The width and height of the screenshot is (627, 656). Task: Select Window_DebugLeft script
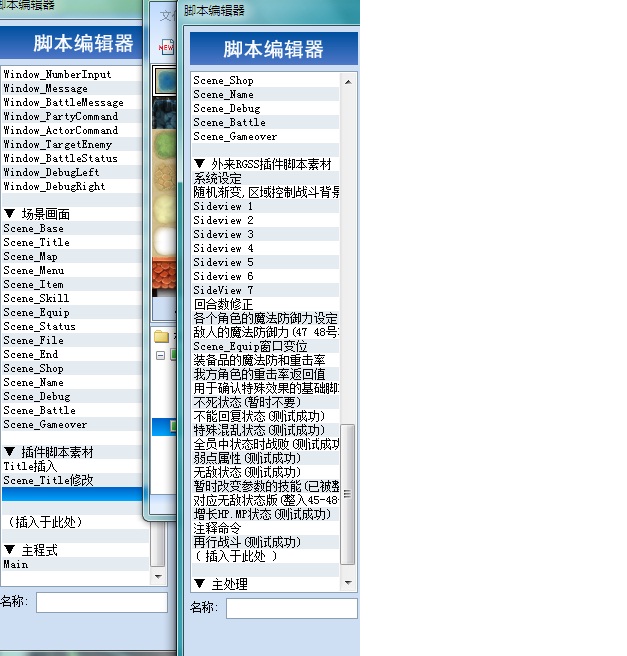coord(72,172)
